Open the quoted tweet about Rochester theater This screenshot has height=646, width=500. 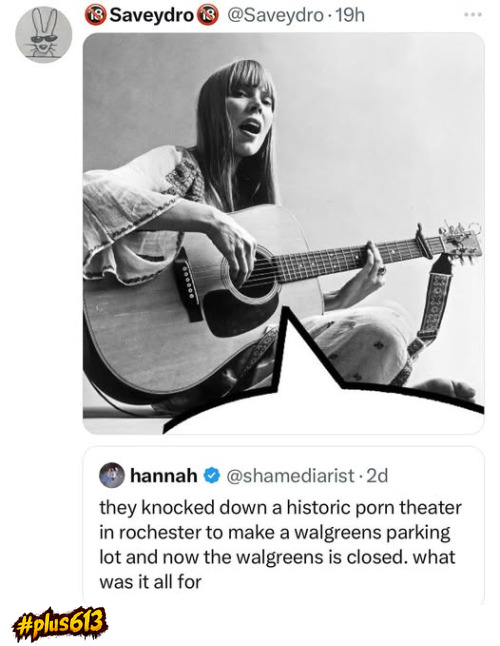click(283, 525)
